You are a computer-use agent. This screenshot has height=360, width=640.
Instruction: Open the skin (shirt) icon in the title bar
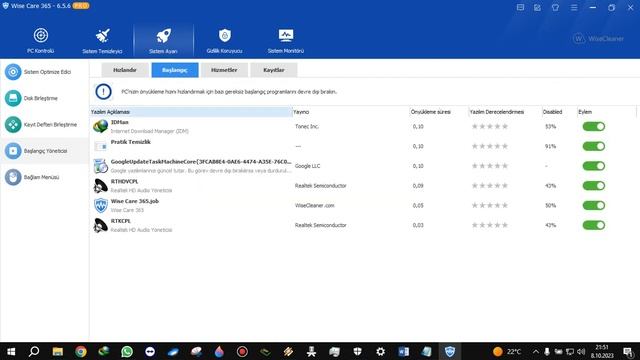[x=556, y=7]
